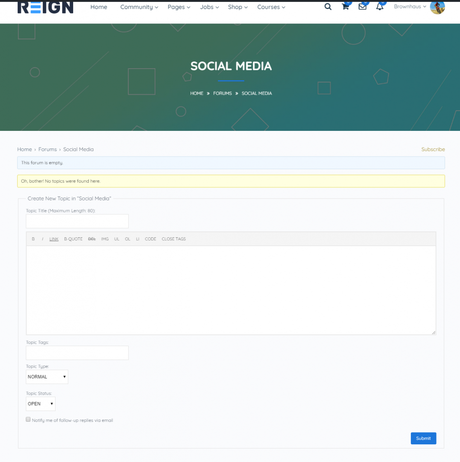Open the Brownhaus user dropdown
The image size is (460, 462).
pyautogui.click(x=410, y=7)
